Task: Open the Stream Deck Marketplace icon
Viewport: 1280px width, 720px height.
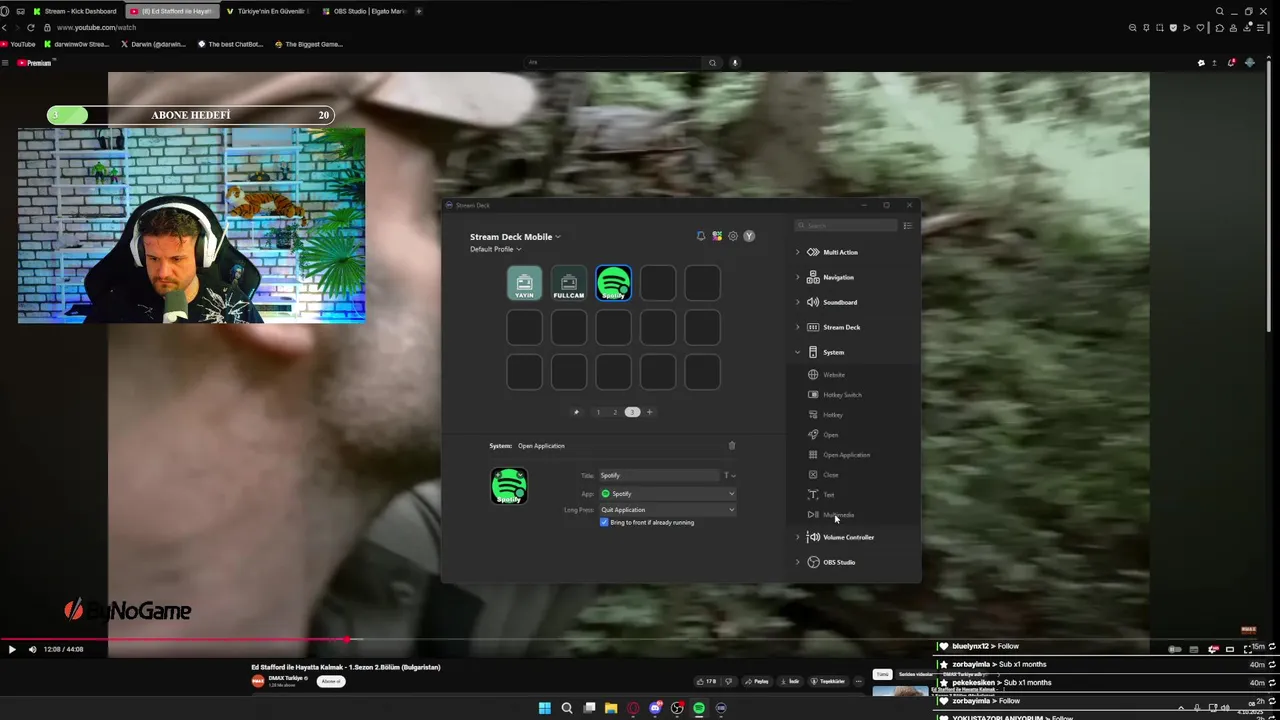Action: 717,236
